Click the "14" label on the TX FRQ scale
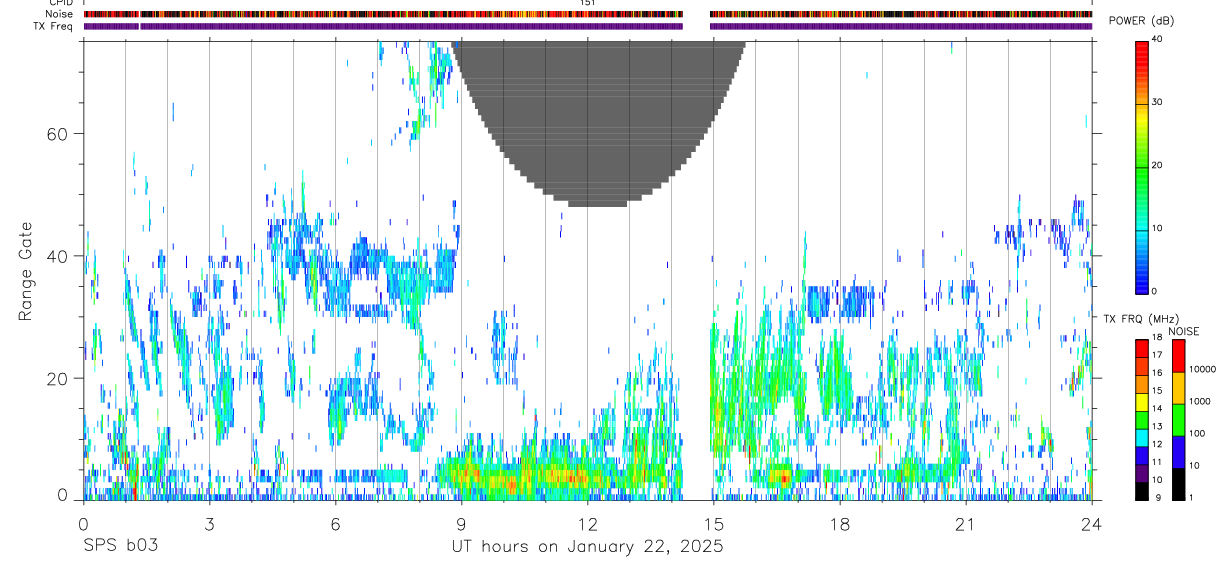1228x567 pixels. [1156, 408]
